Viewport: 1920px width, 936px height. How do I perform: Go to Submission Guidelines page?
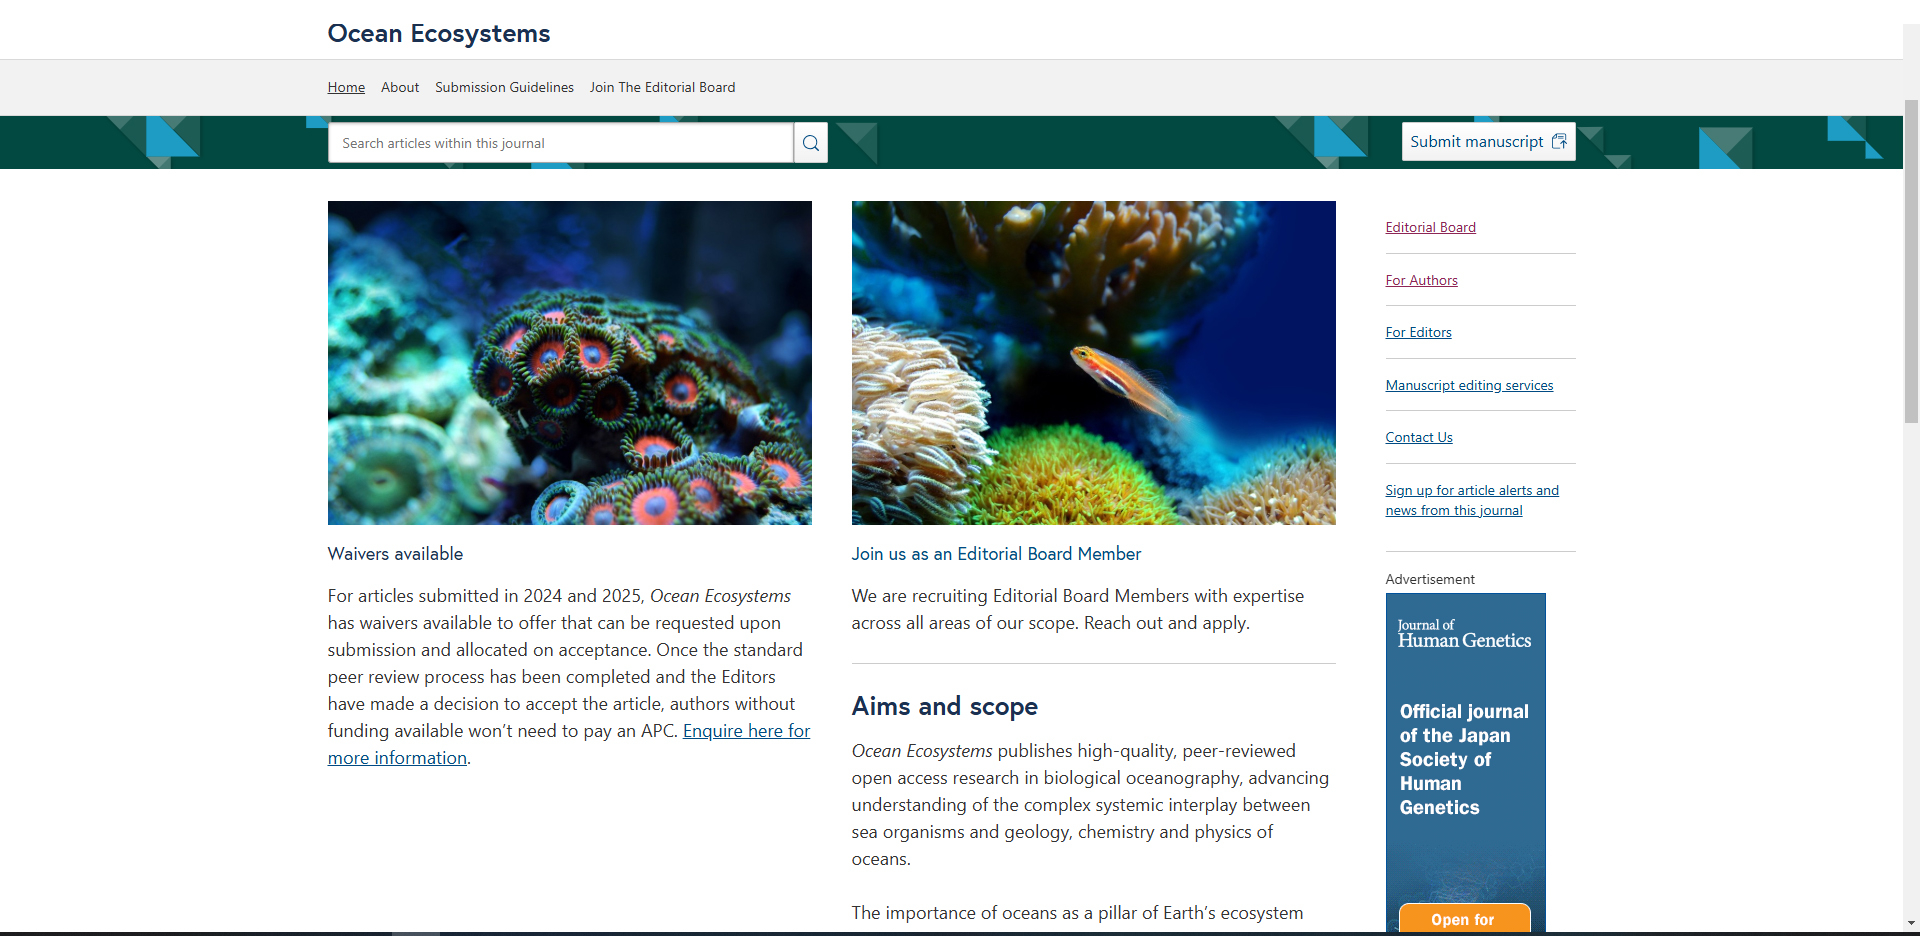[x=504, y=87]
